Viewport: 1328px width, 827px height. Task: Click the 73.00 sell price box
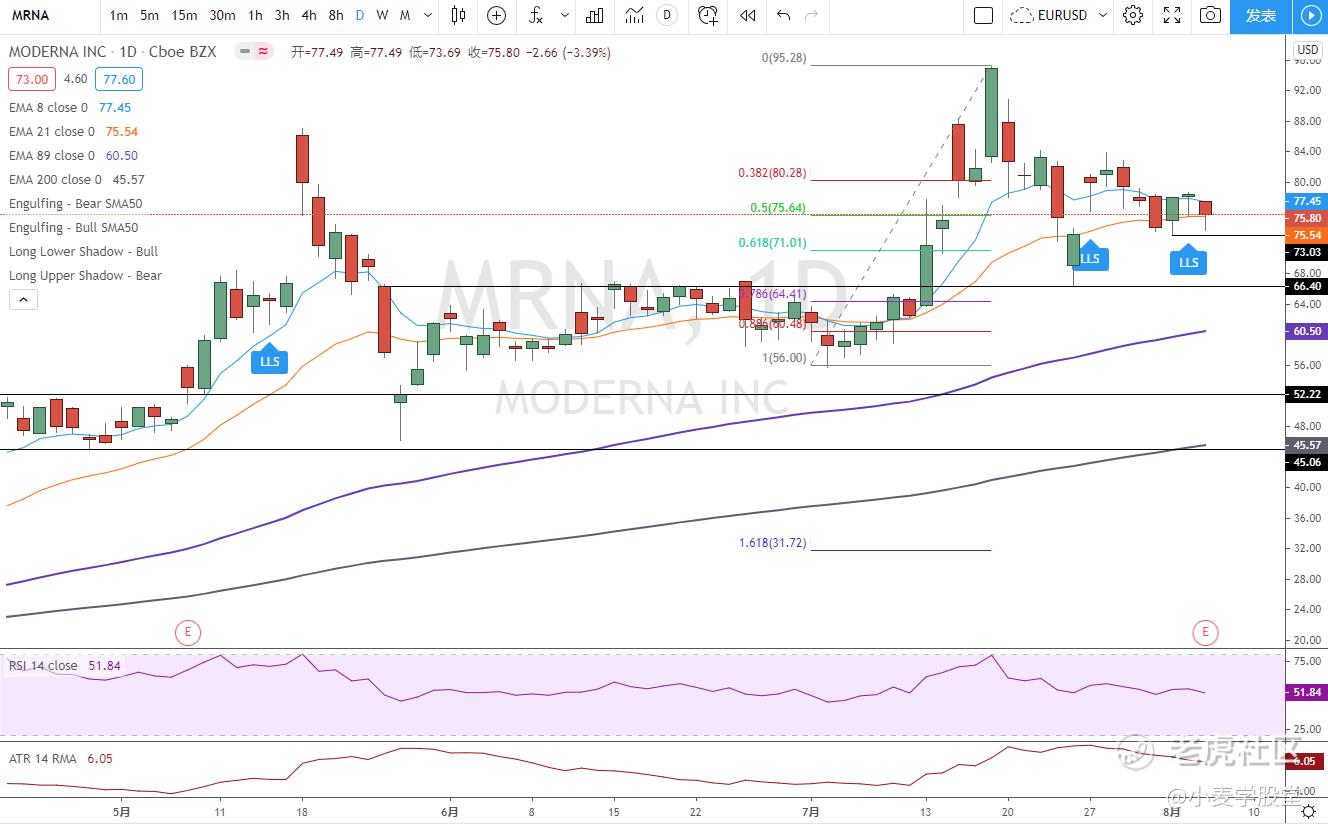click(x=32, y=79)
